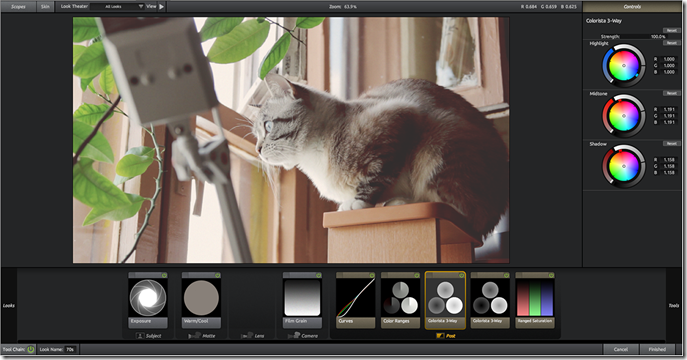Switch to the Controls tab

click(x=632, y=7)
